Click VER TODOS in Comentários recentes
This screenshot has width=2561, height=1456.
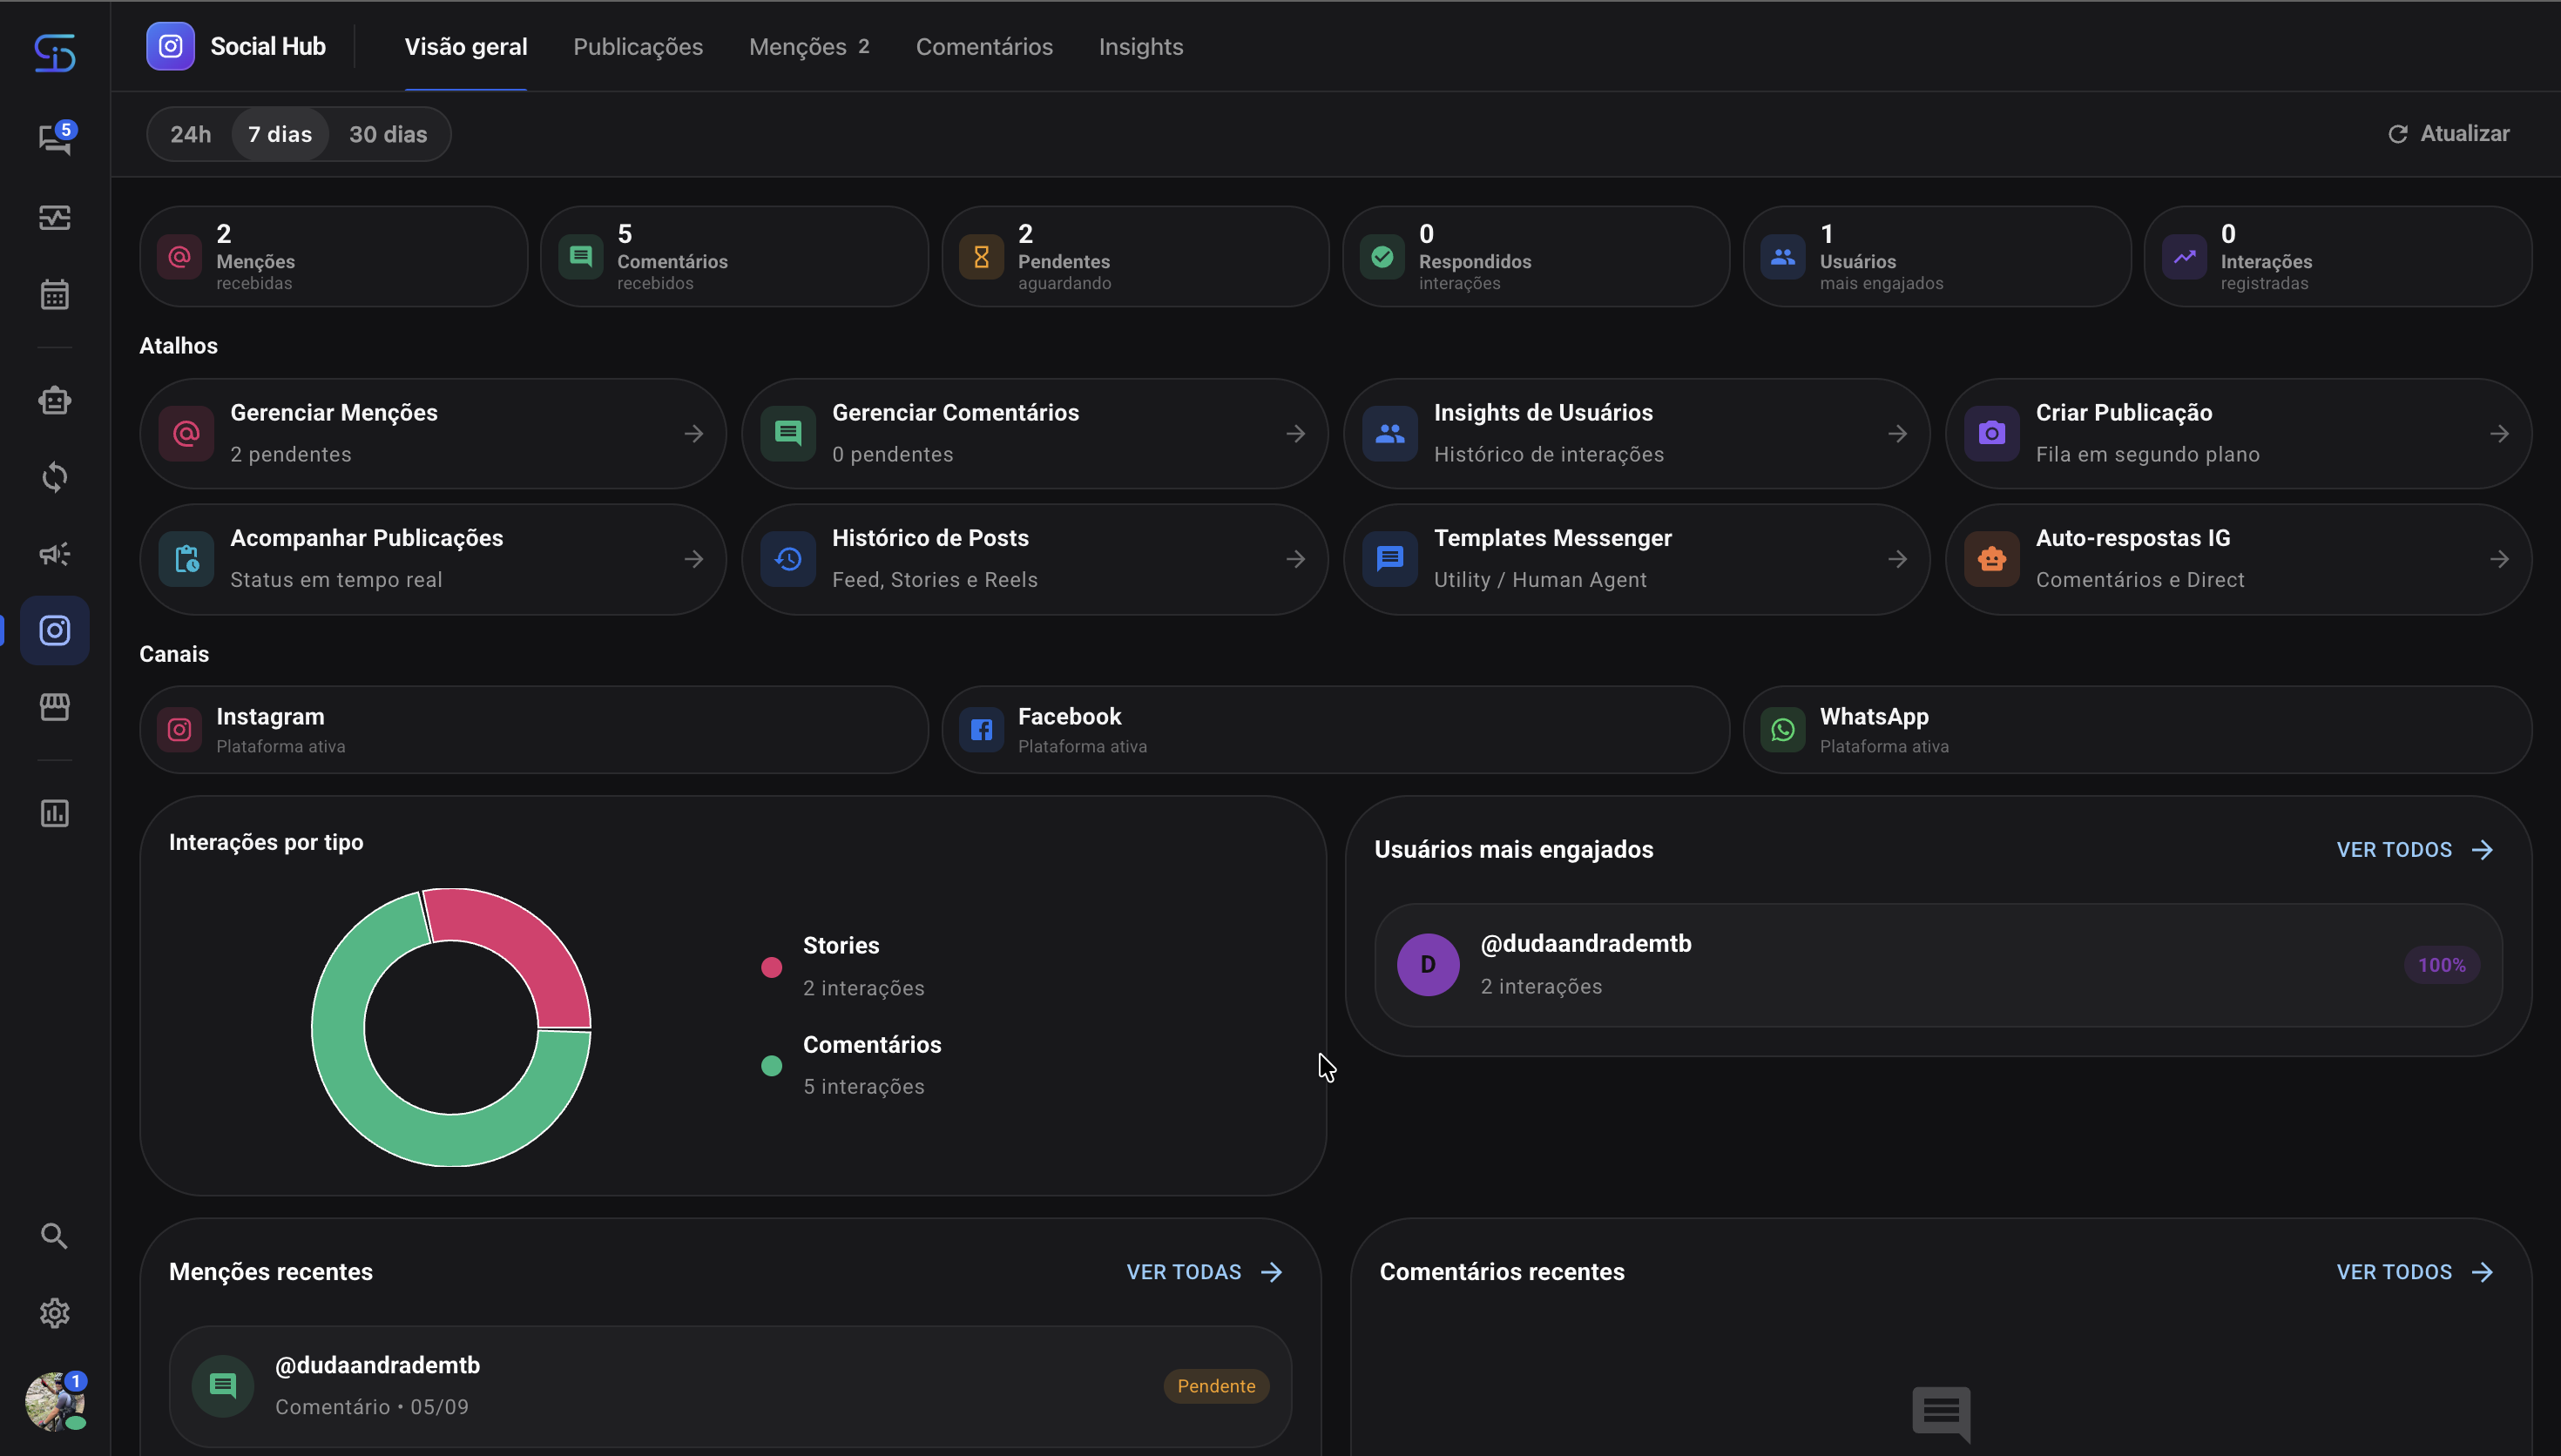pos(2415,1272)
